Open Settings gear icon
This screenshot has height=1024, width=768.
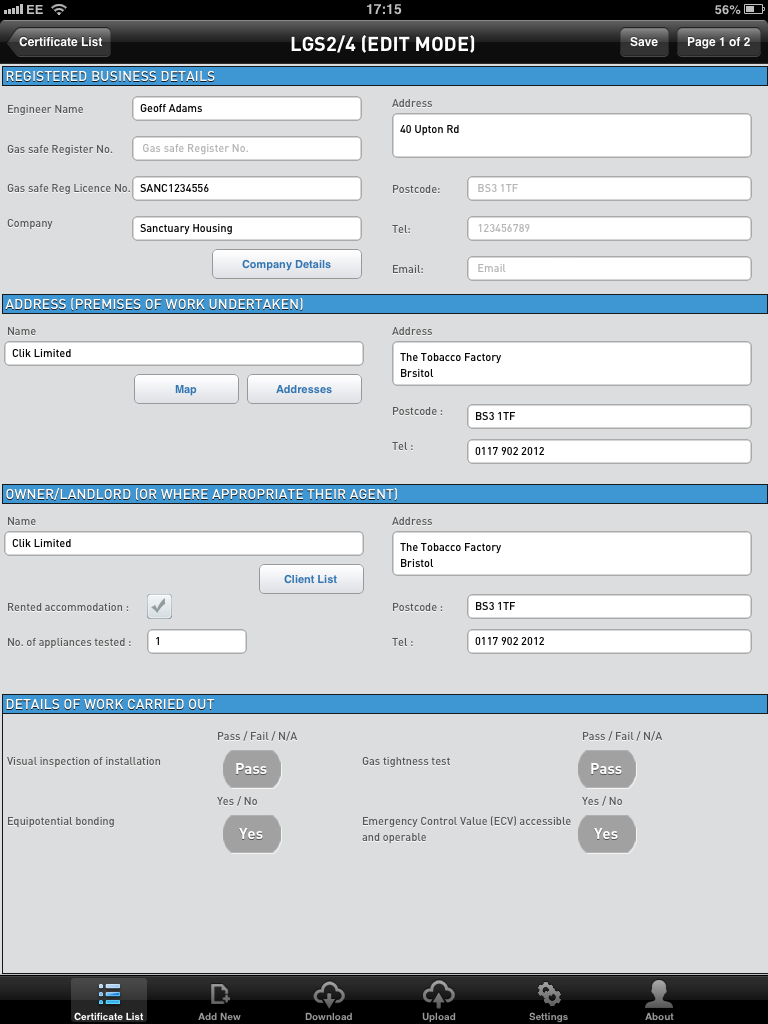tap(548, 994)
